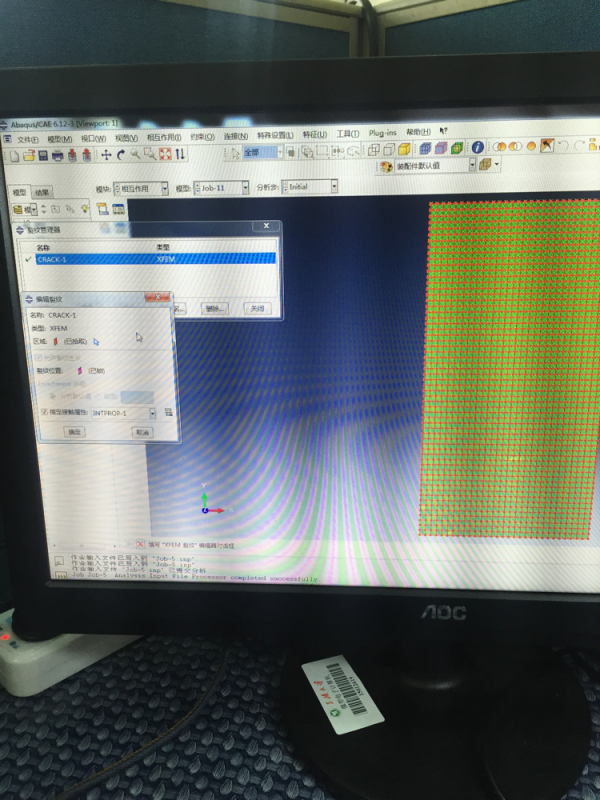Open the Query information tool

click(x=478, y=147)
